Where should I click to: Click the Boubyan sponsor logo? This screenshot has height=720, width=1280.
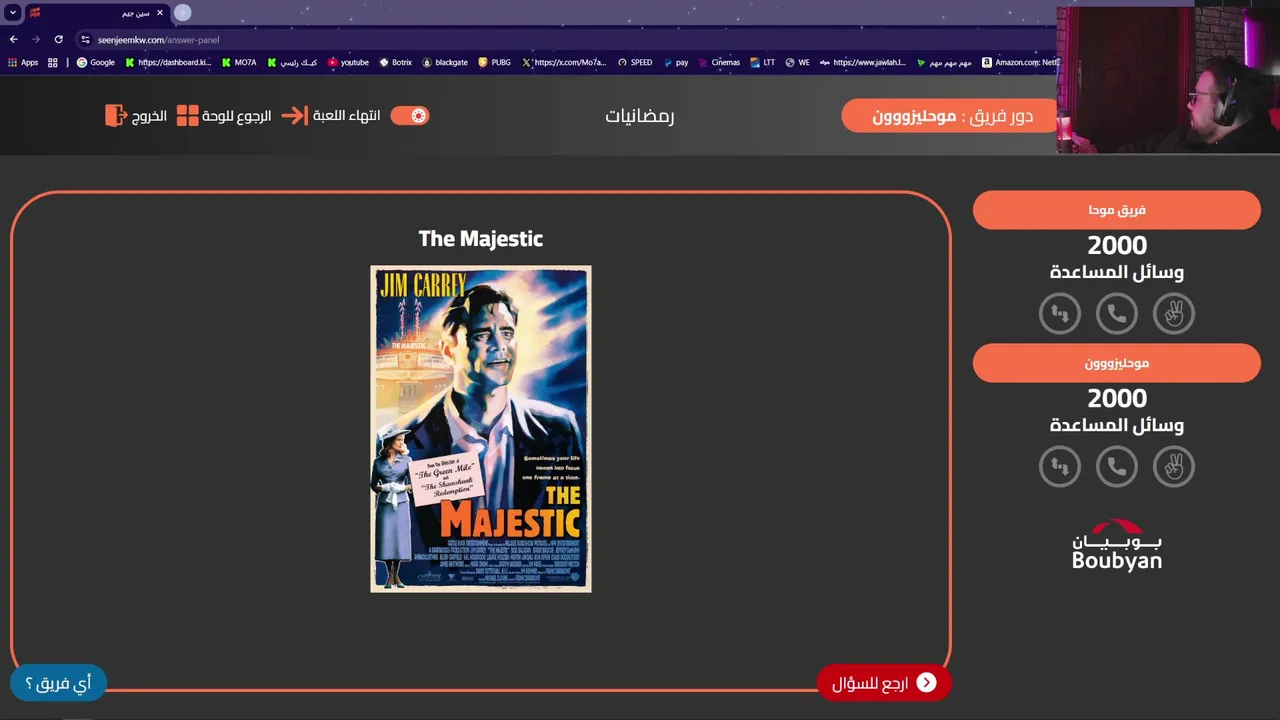(1117, 545)
